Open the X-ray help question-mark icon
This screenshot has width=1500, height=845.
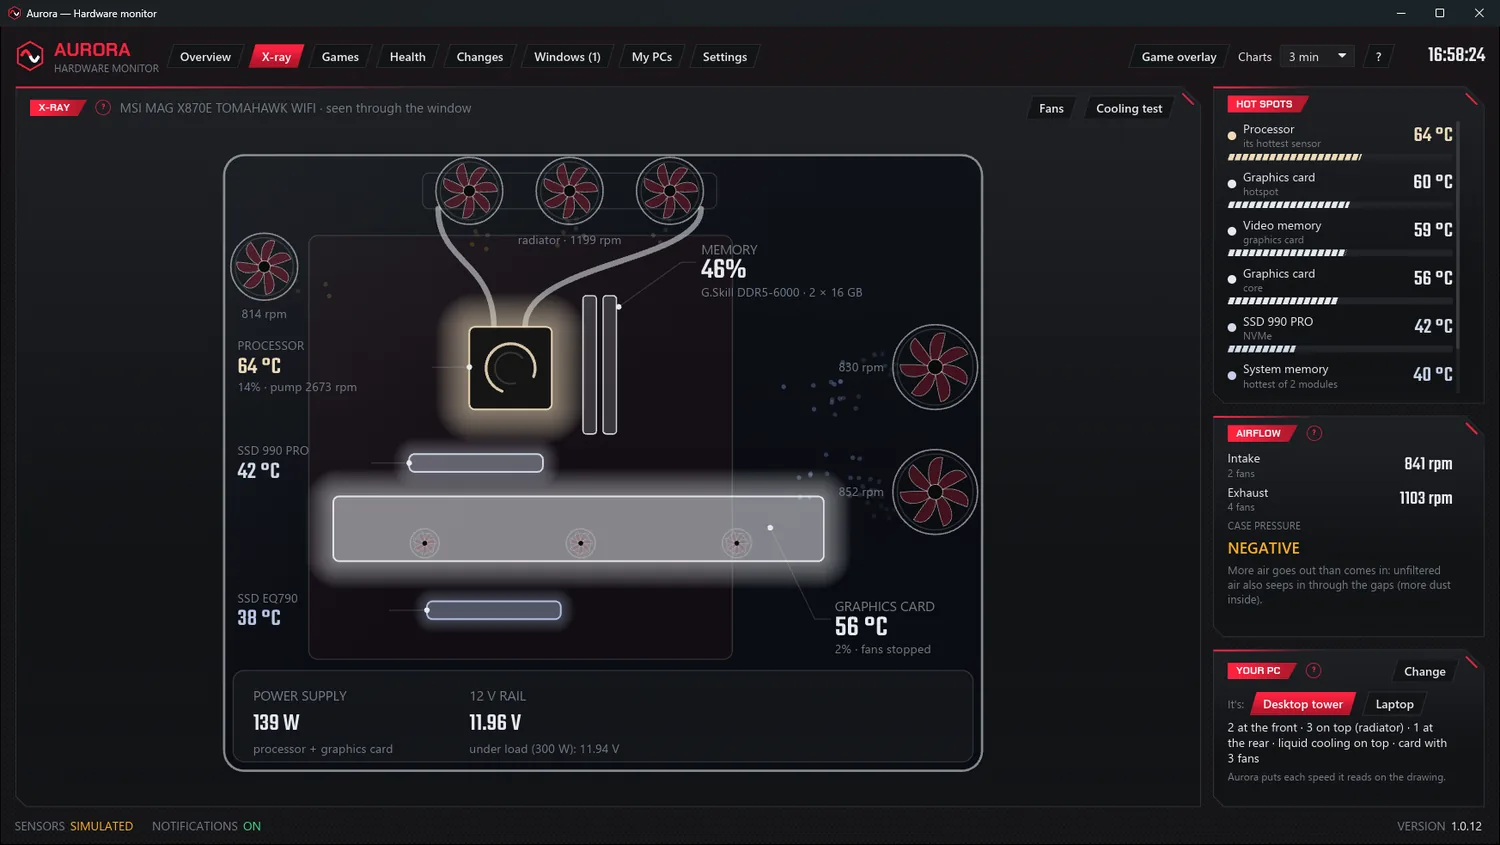[103, 108]
